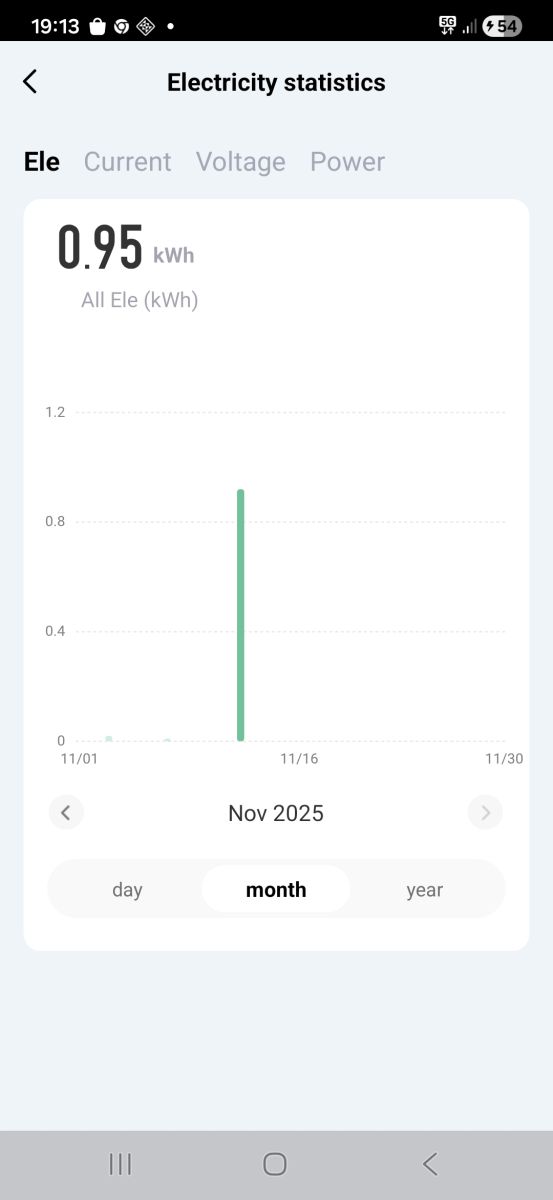Tap the Android navigation back arrow
This screenshot has width=553, height=1200.
pos(430,1164)
